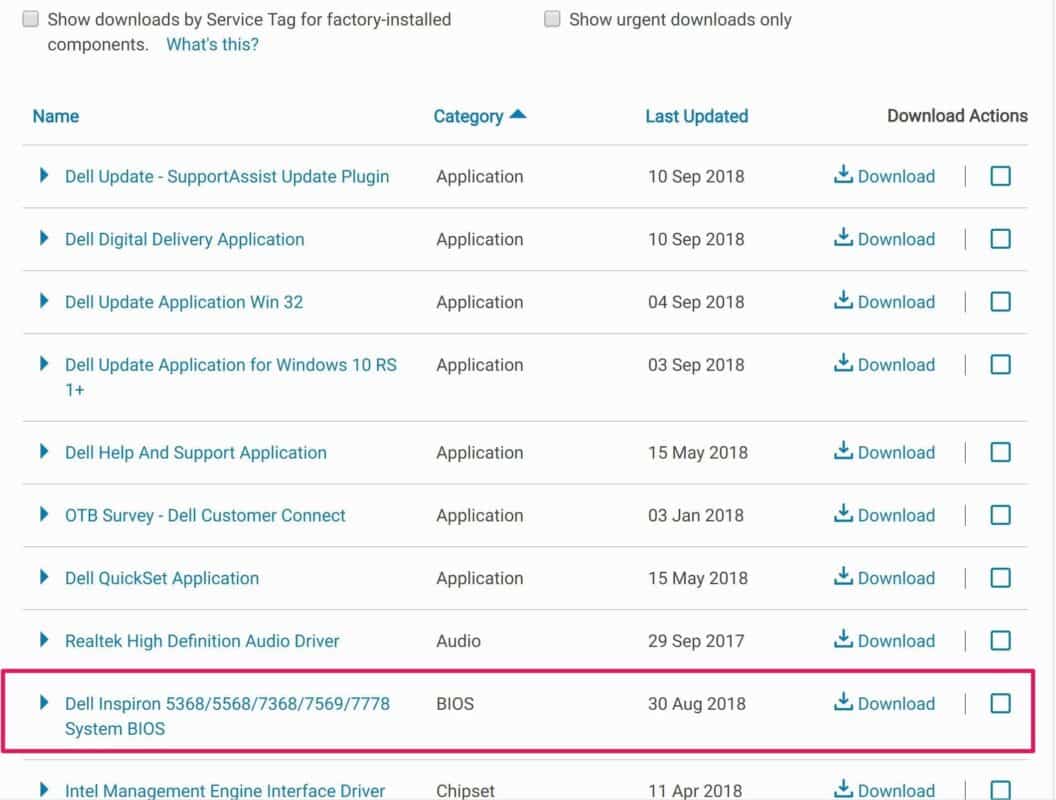Expand Dell Digital Delivery Application details
This screenshot has width=1056, height=800.
click(x=44, y=238)
